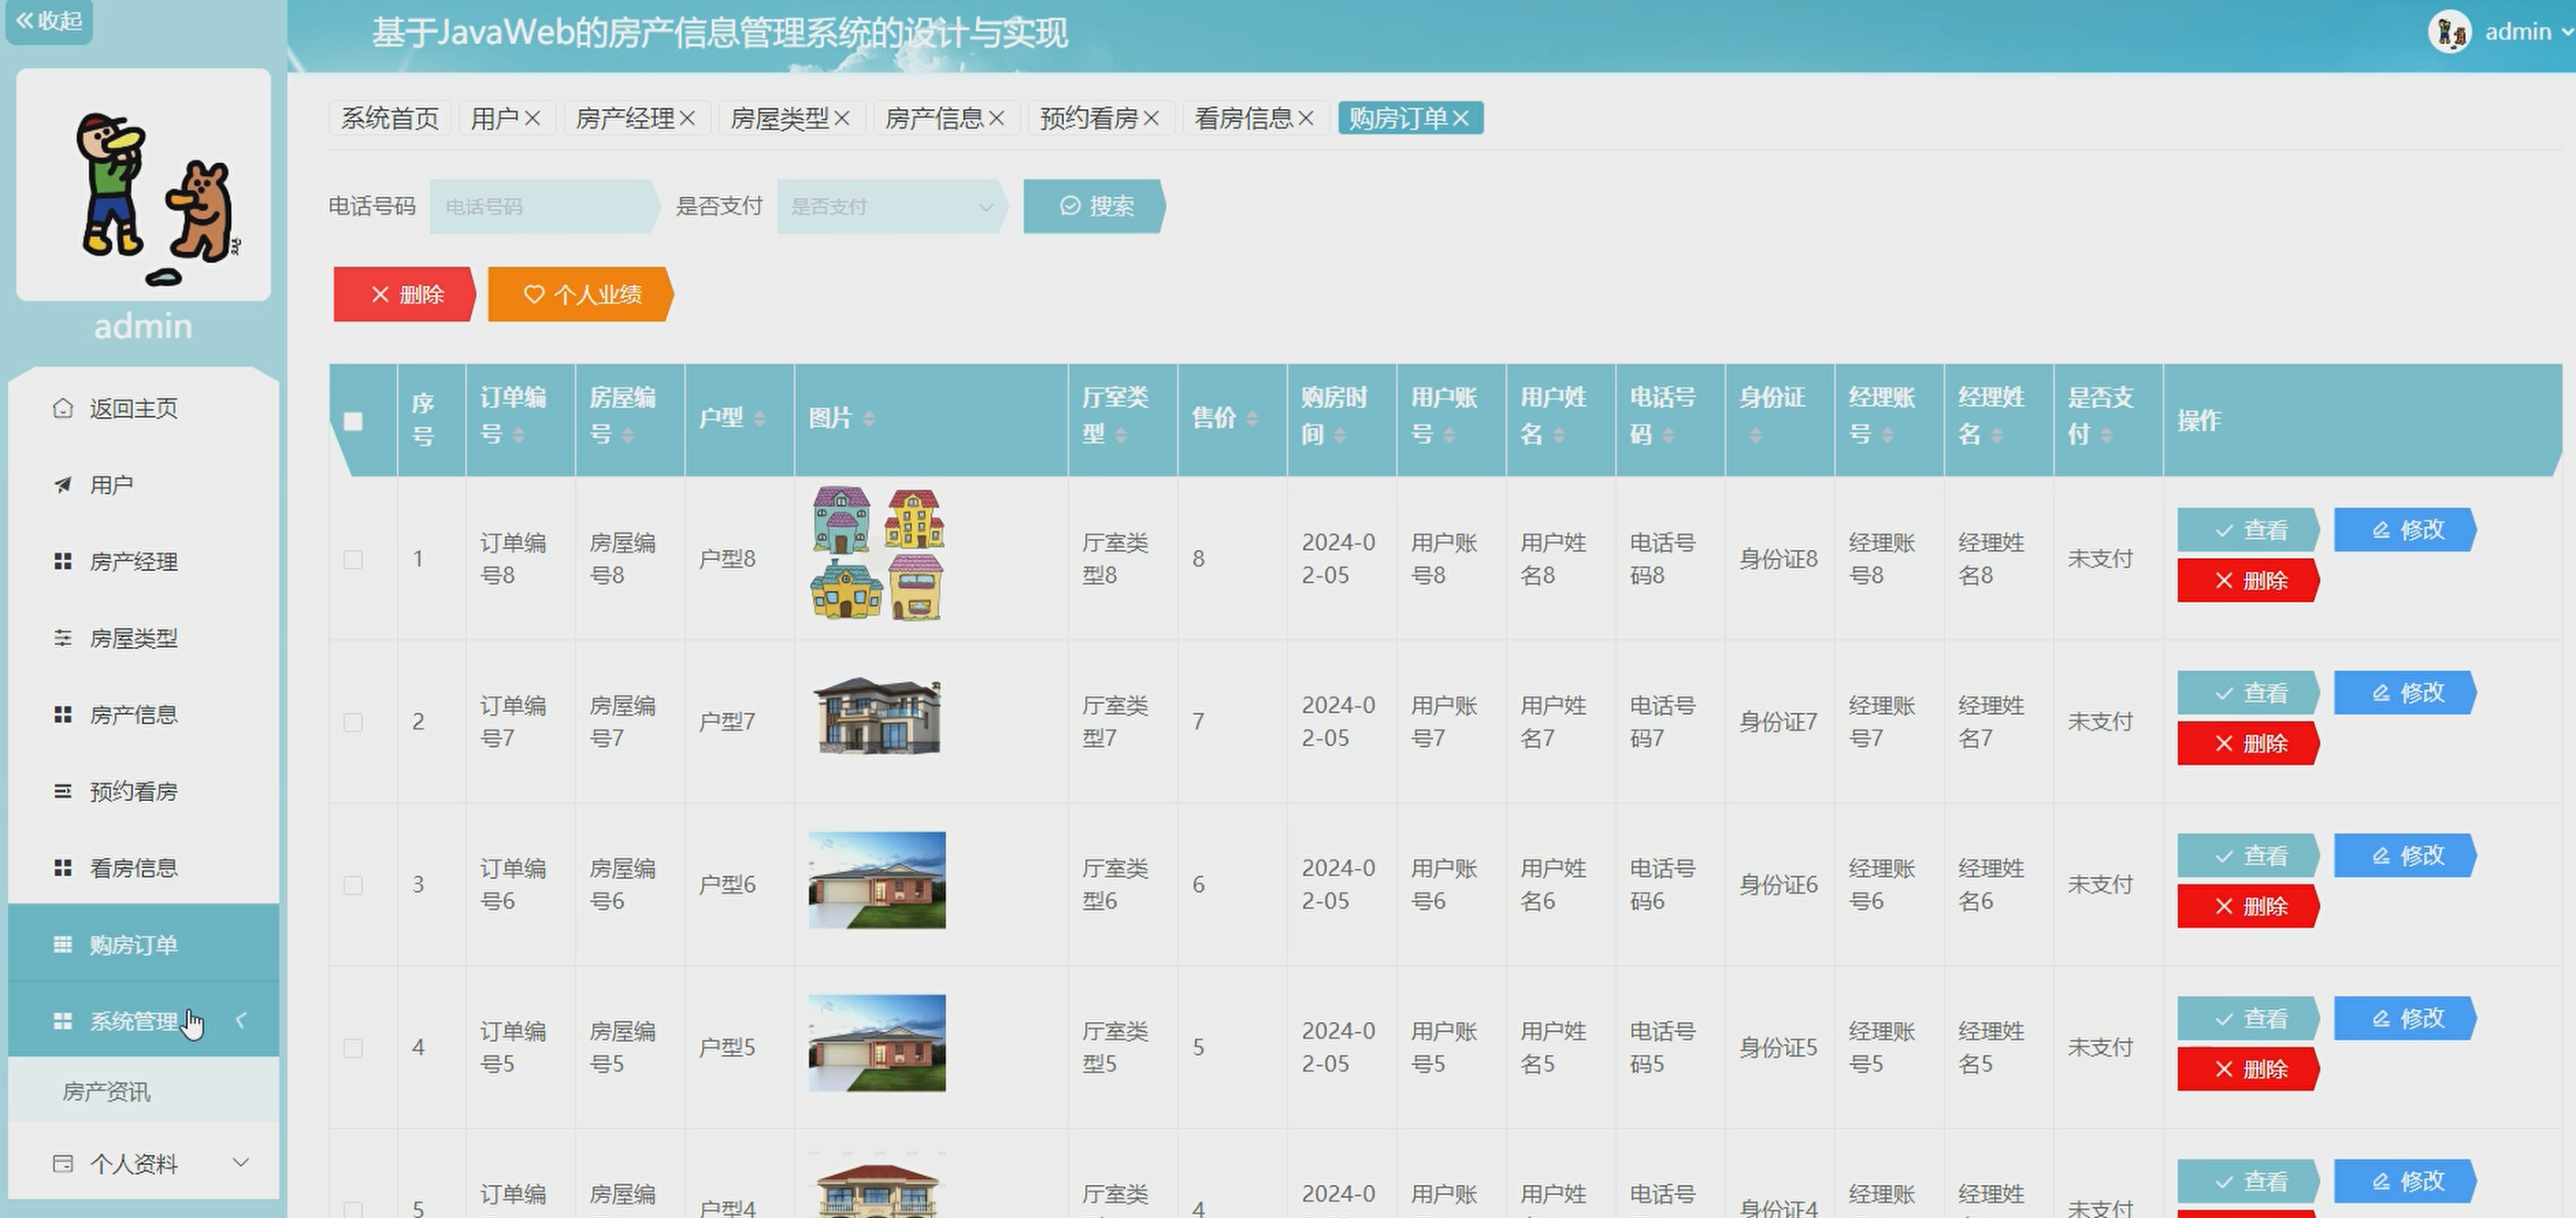The image size is (2576, 1218).
Task: Select the checkbox for row 4
Action: pos(353,1048)
